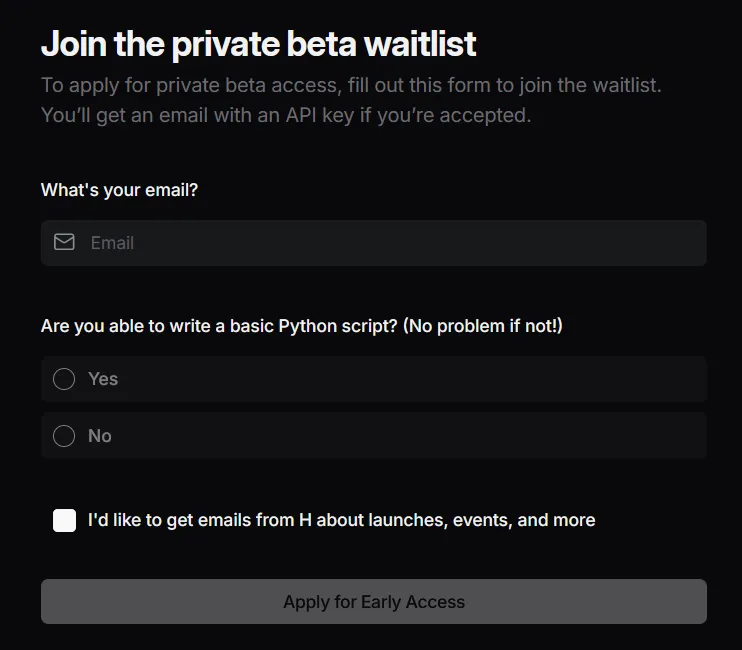Click the "(No problem if not!)" text
742x650 pixels.
[x=483, y=326]
